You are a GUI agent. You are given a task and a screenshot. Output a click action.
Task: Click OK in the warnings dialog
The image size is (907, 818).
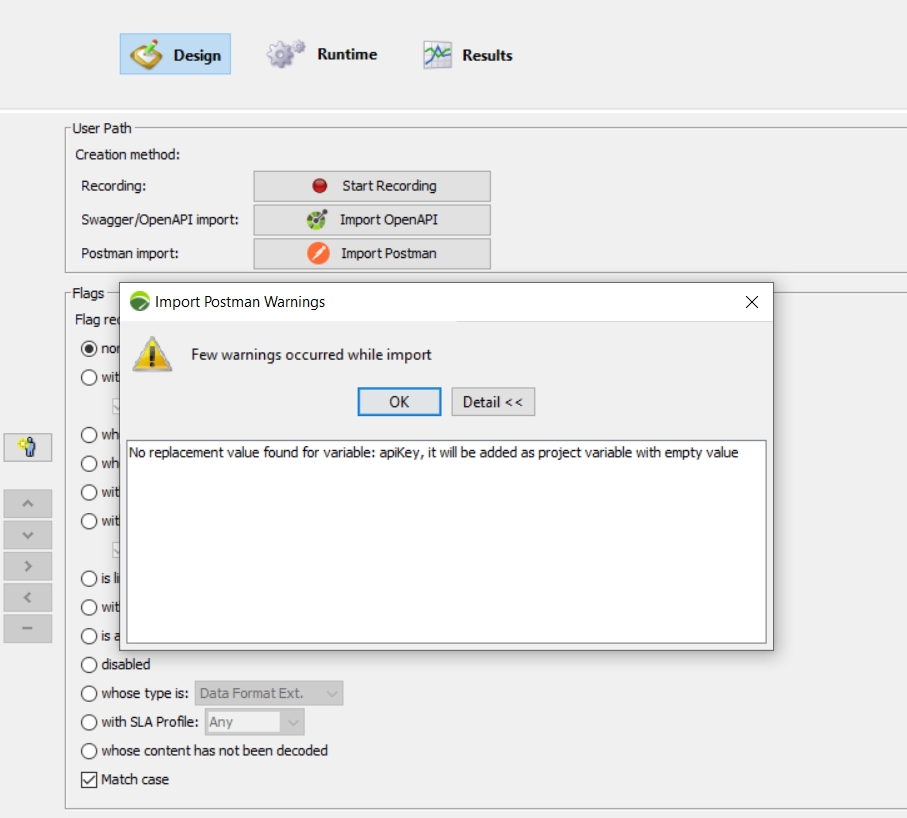coord(399,401)
